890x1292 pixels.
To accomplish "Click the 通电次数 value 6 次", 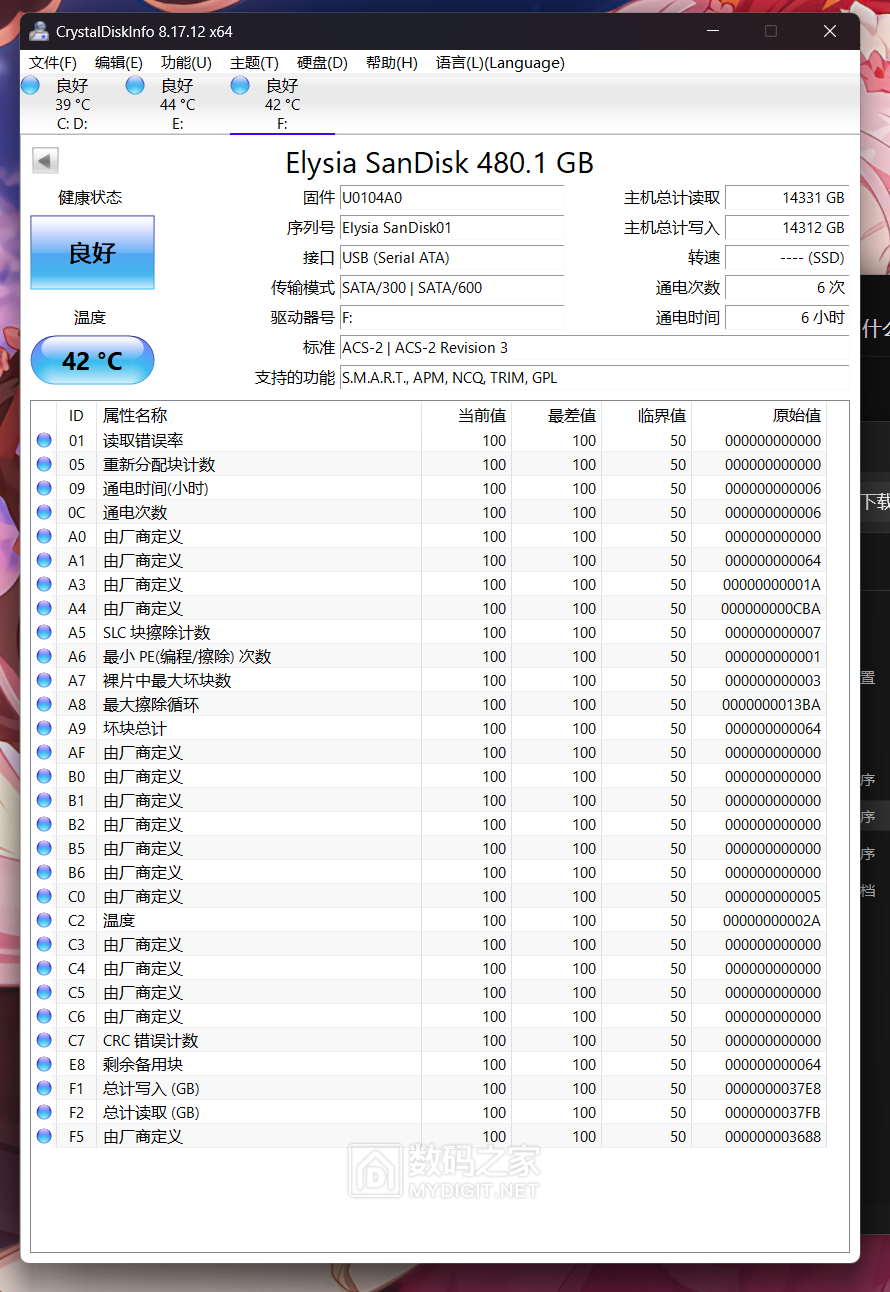I will (x=787, y=288).
